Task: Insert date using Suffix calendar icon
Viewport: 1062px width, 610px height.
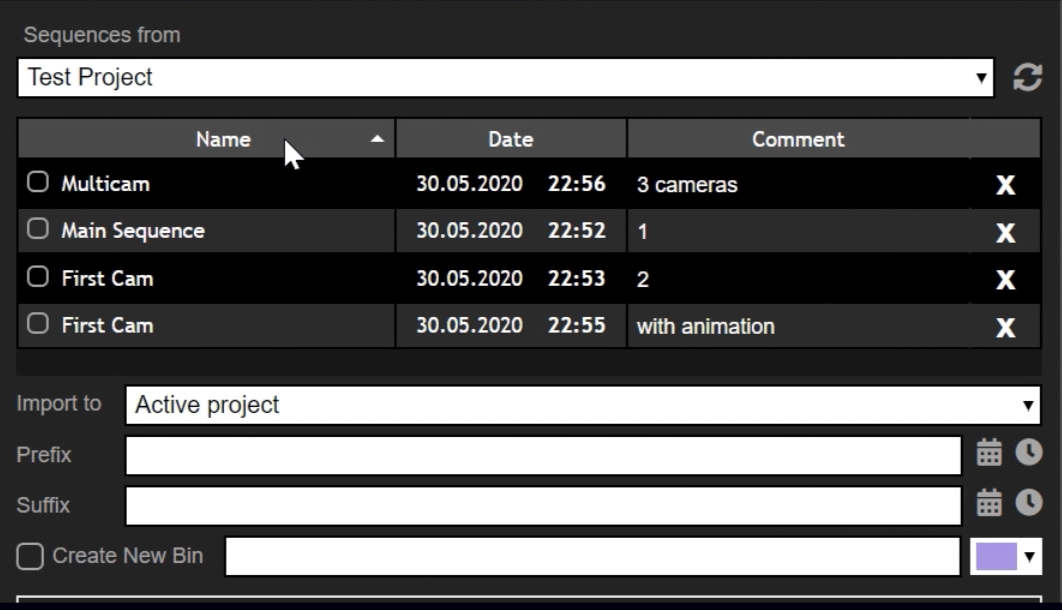Action: point(989,502)
